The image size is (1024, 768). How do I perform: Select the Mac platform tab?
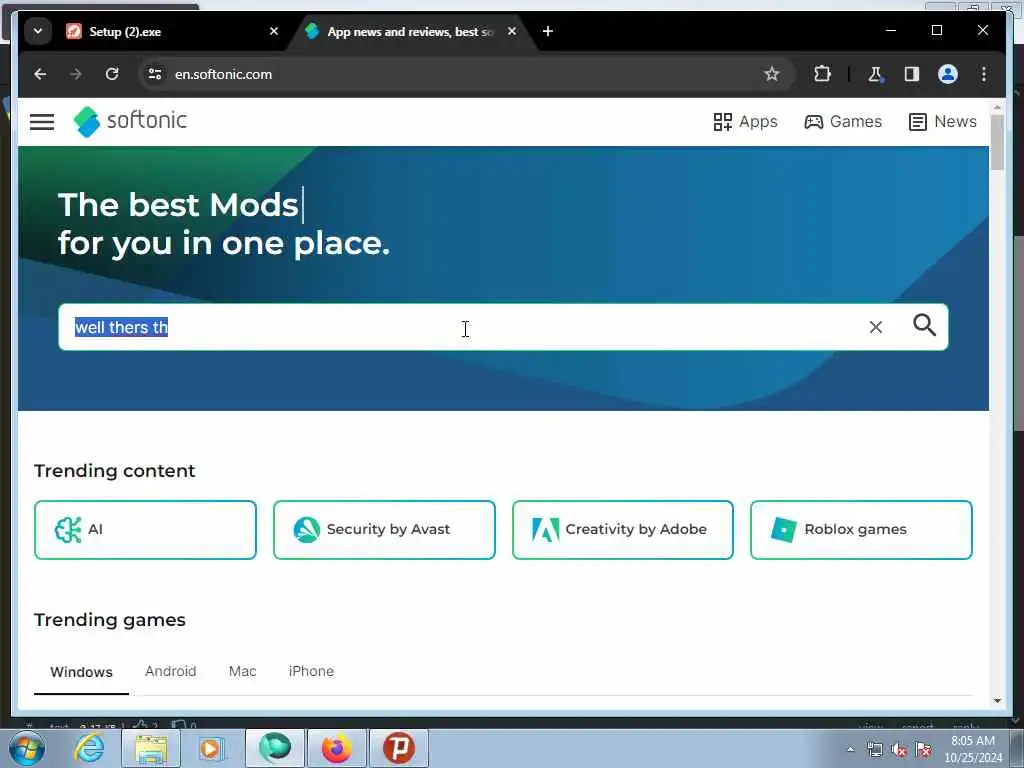pos(242,671)
